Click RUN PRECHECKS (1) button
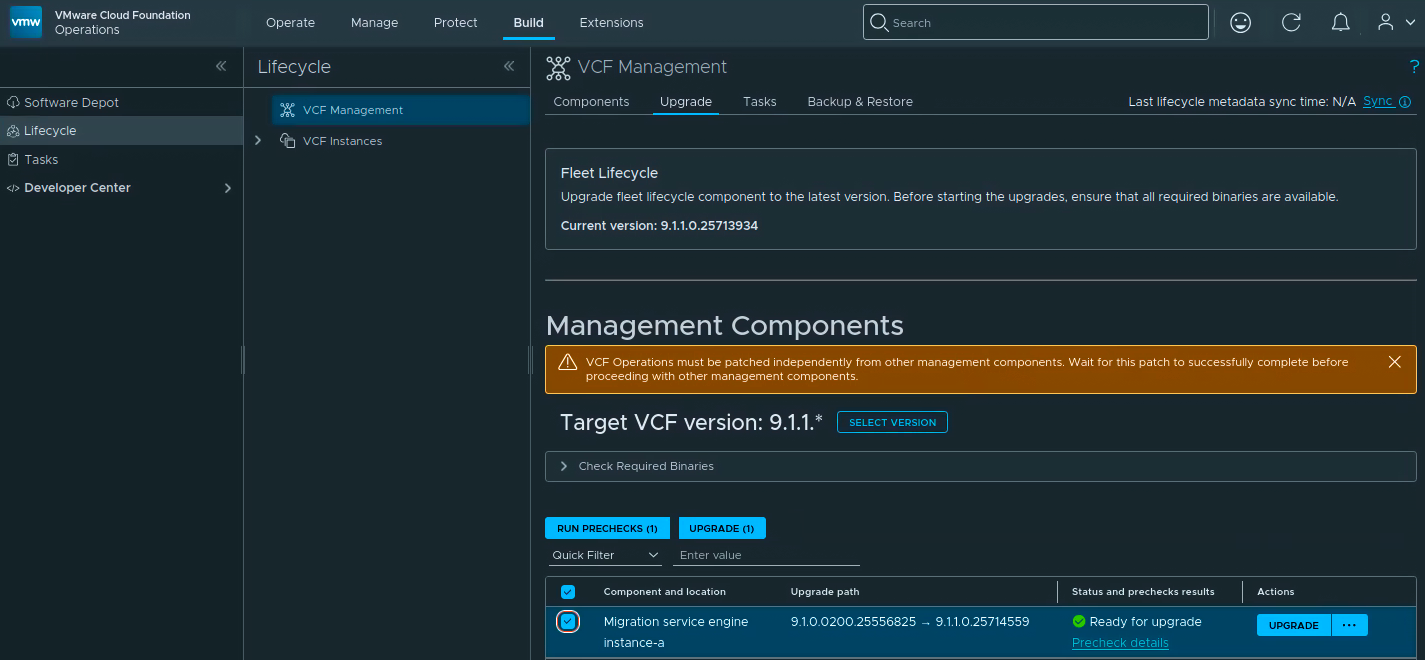 [607, 528]
